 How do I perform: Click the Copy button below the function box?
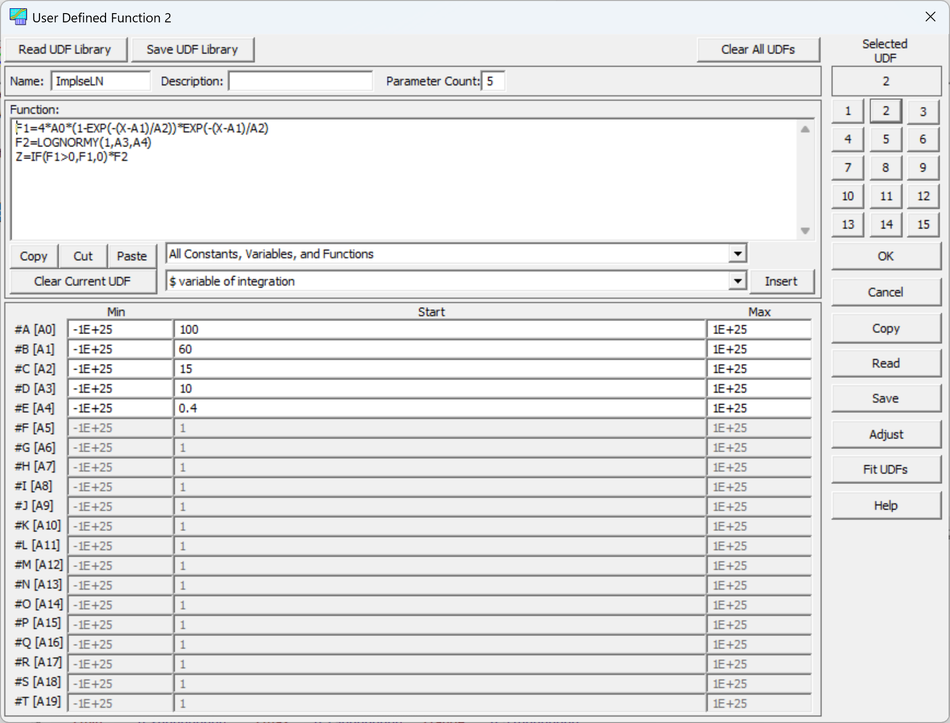coord(34,256)
